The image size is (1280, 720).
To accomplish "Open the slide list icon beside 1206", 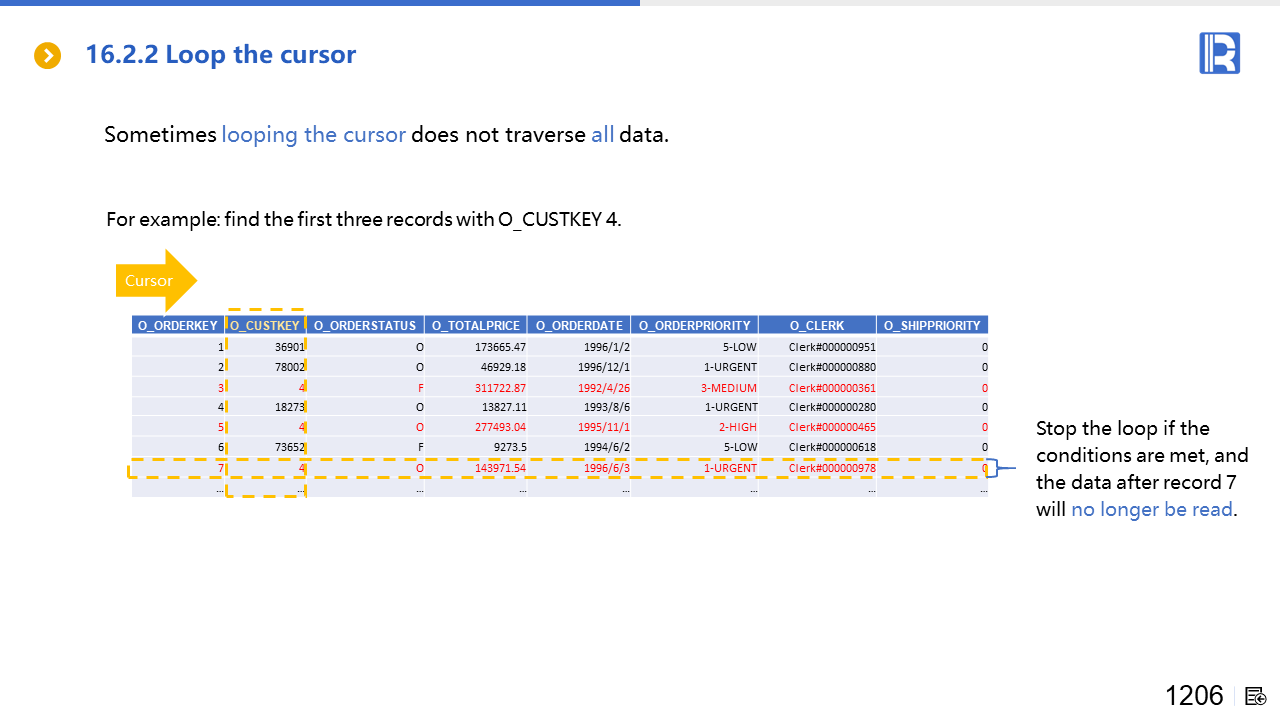I will 1256,696.
